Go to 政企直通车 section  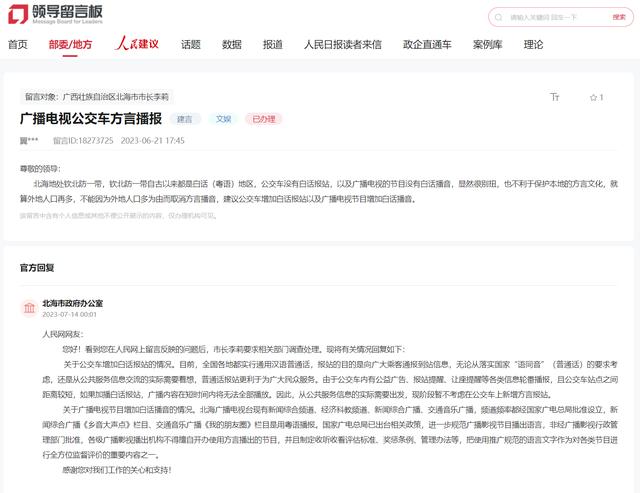[x=427, y=45]
